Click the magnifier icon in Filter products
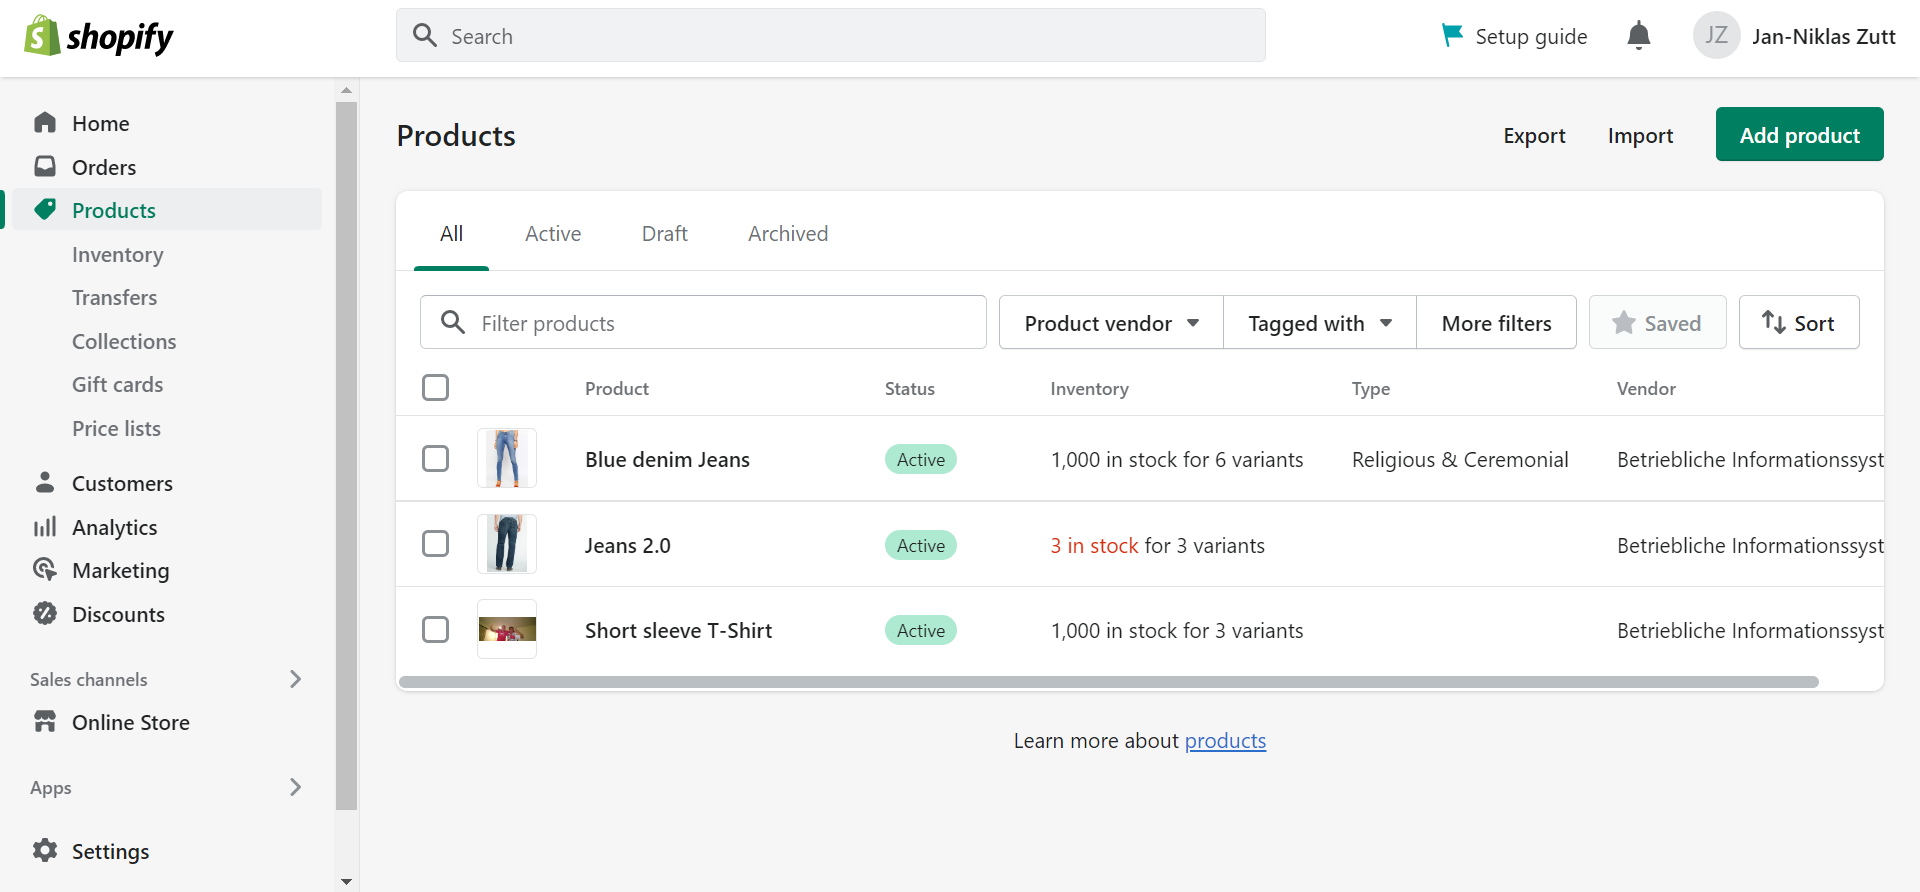This screenshot has width=1920, height=892. click(x=453, y=322)
